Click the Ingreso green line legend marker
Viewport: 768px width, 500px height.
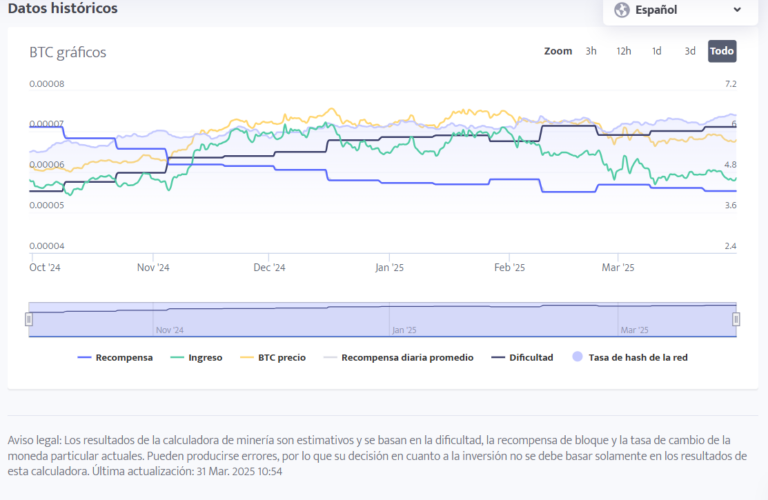[x=177, y=357]
